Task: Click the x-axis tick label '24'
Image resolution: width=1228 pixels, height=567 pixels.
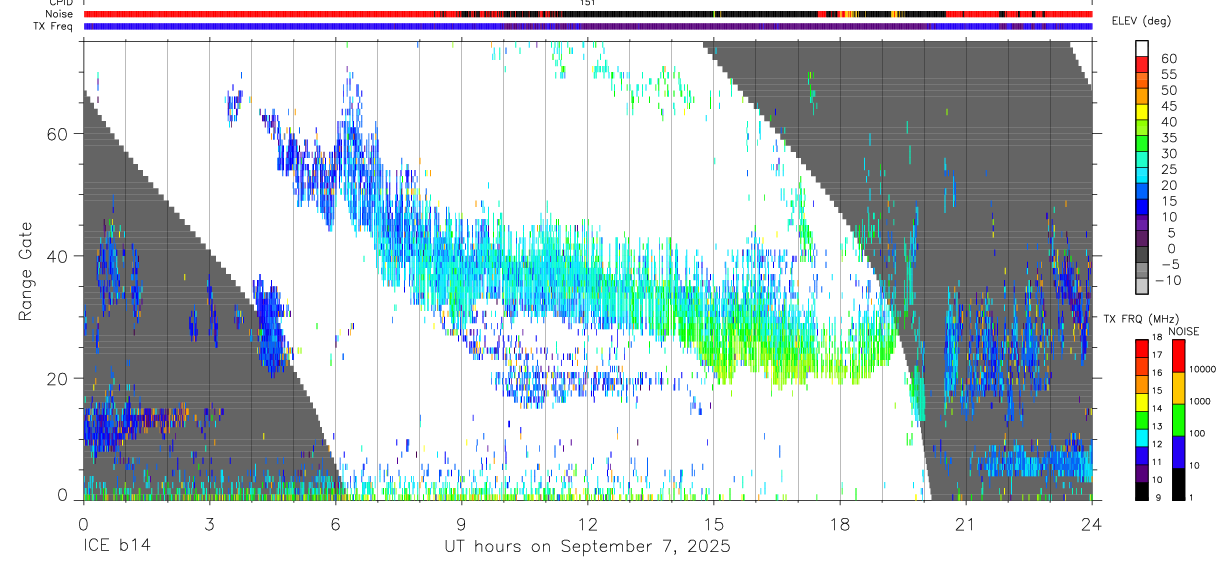Action: [x=1092, y=523]
